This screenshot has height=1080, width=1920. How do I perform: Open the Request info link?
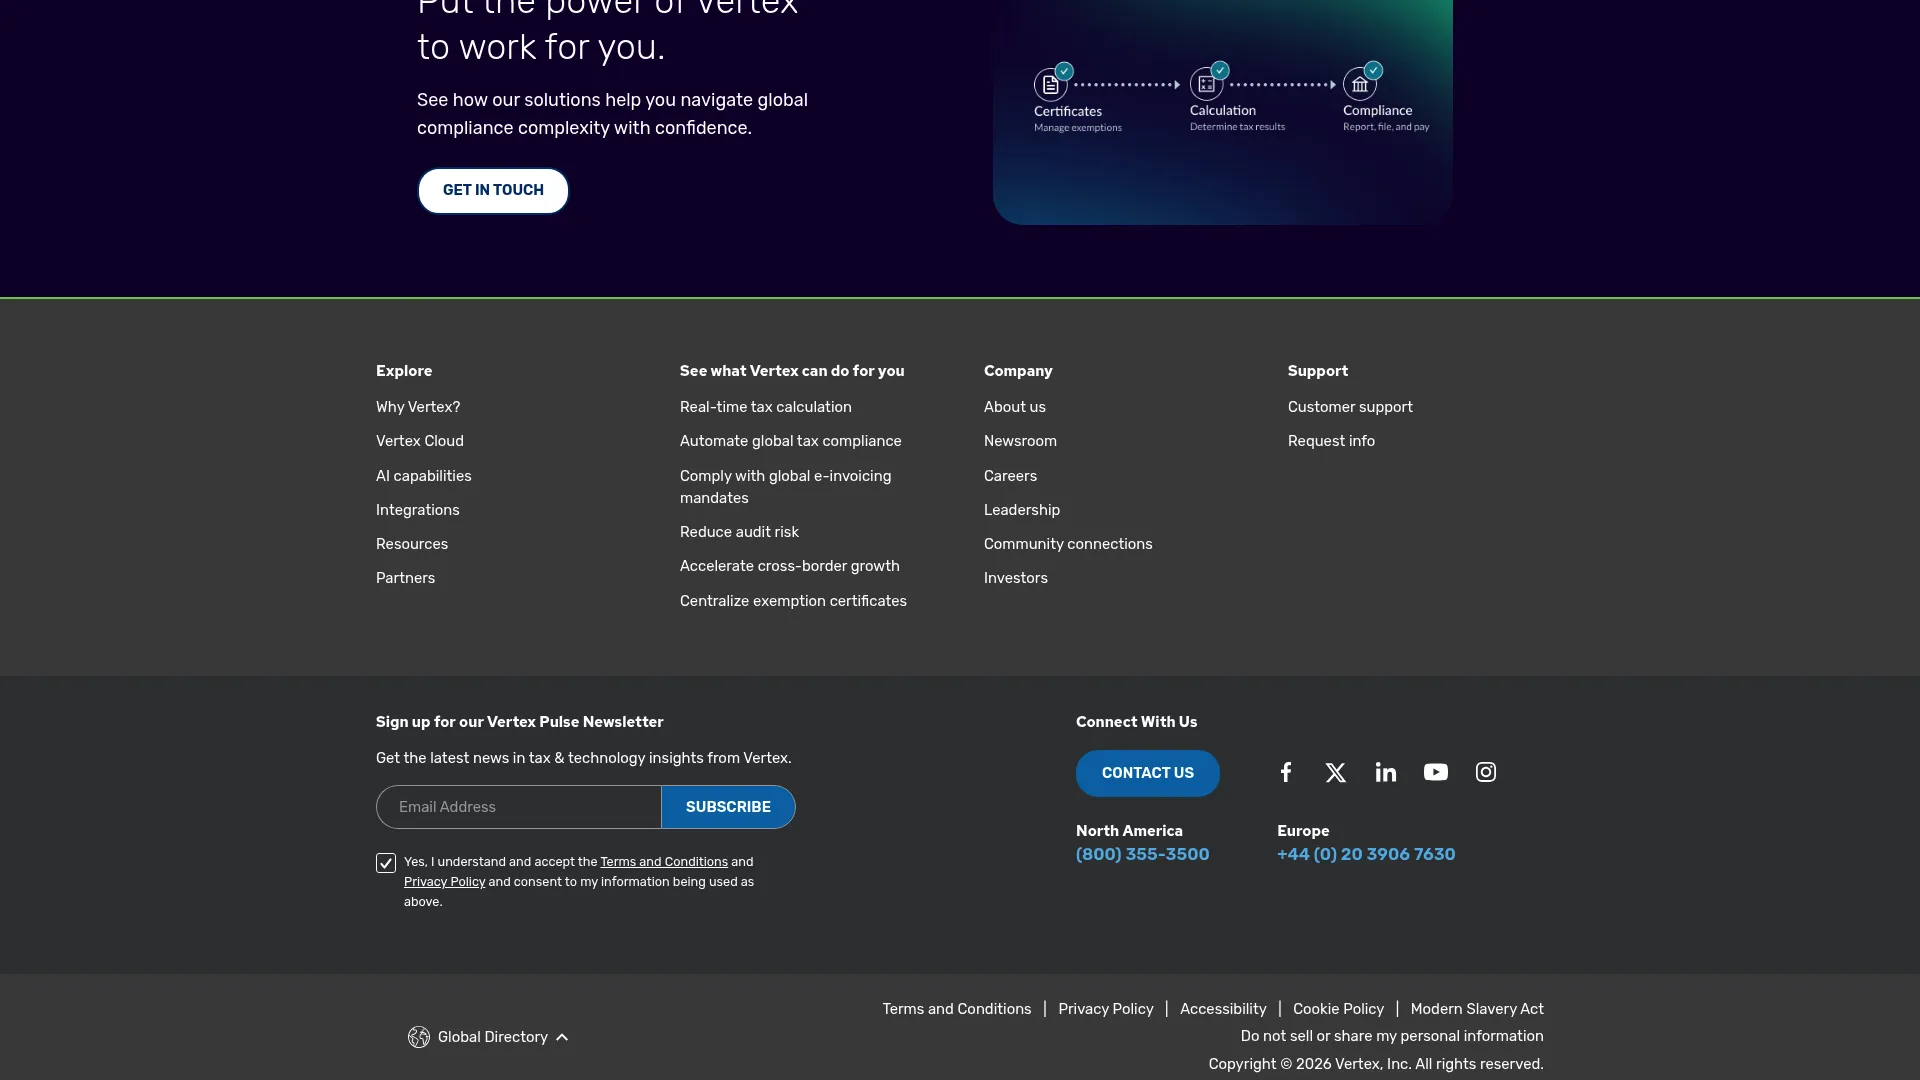pyautogui.click(x=1331, y=441)
